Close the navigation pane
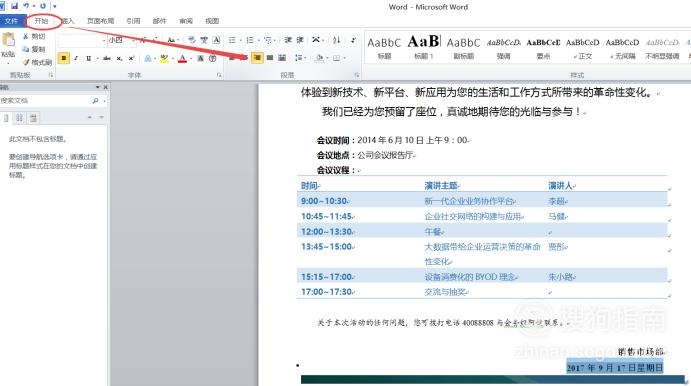This screenshot has height=386, width=691. [105, 87]
